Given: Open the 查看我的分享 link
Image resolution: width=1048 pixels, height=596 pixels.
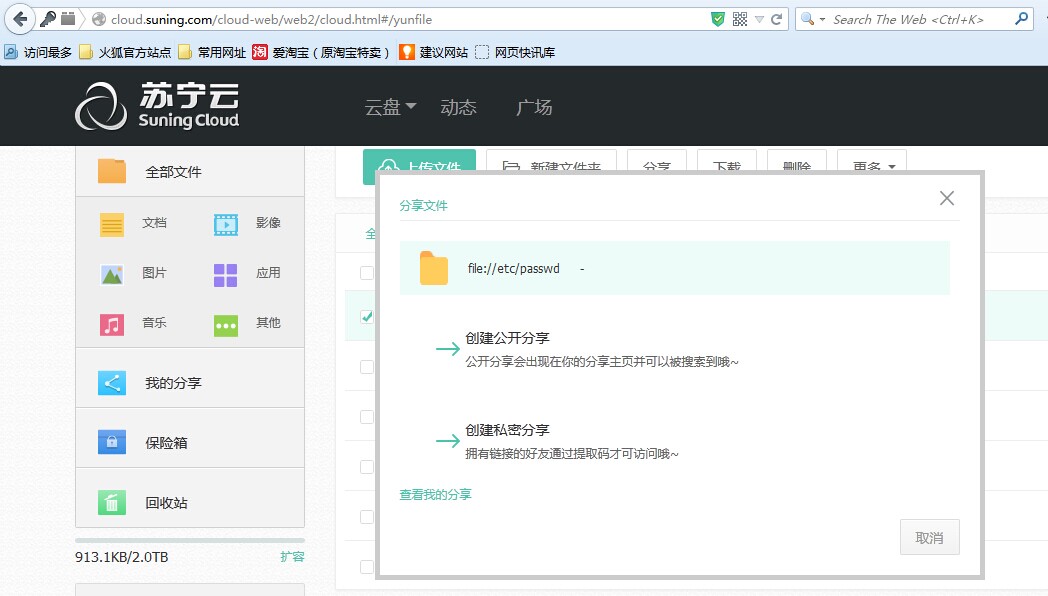Looking at the screenshot, I should [435, 494].
